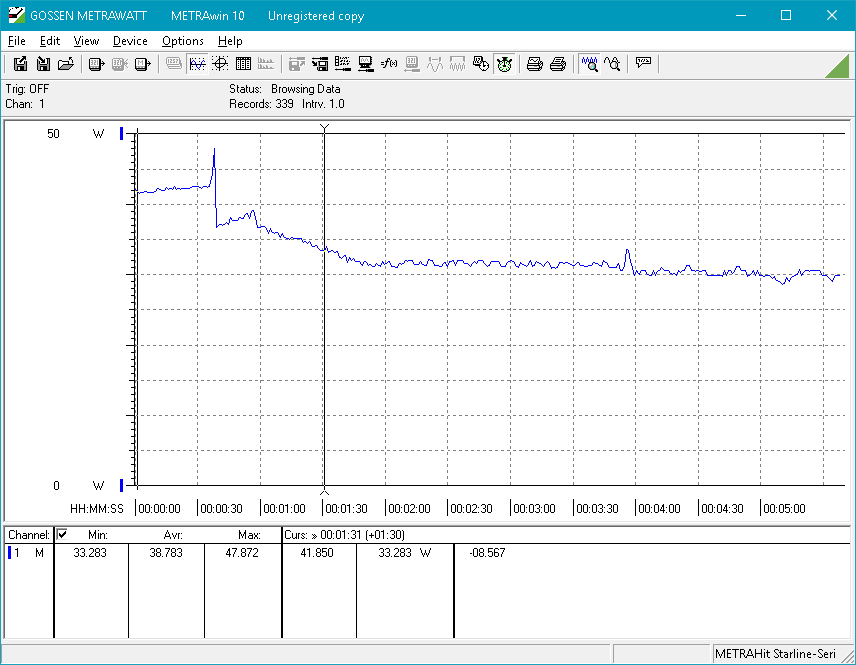The width and height of the screenshot is (856, 665).
Task: Click the blue waveform zoom magnifier icon
Action: coord(590,64)
